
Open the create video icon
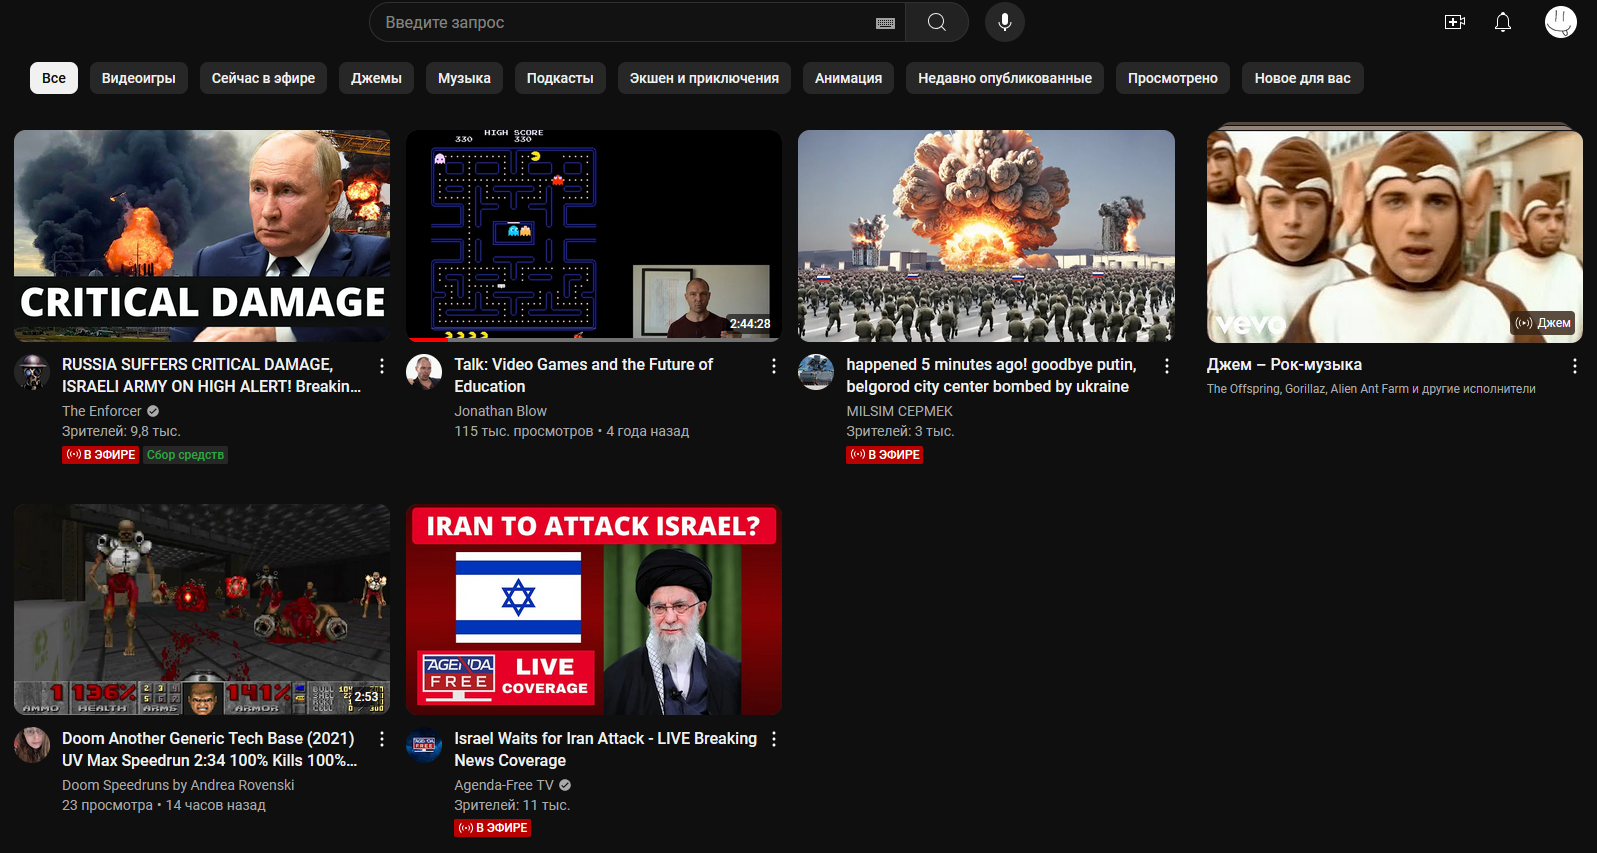tap(1455, 22)
